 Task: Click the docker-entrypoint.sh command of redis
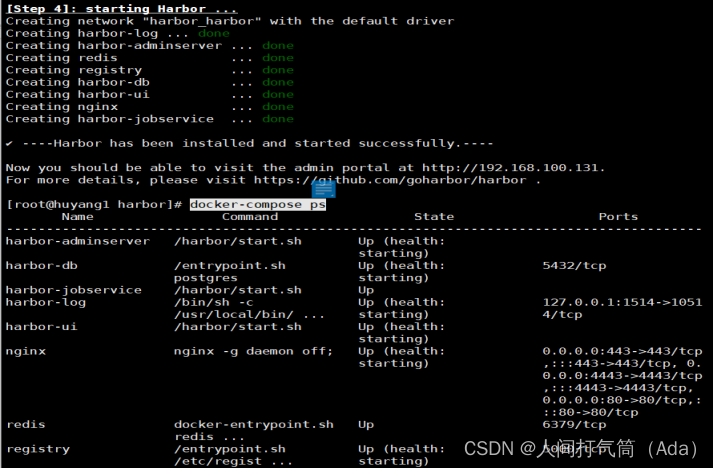point(254,424)
